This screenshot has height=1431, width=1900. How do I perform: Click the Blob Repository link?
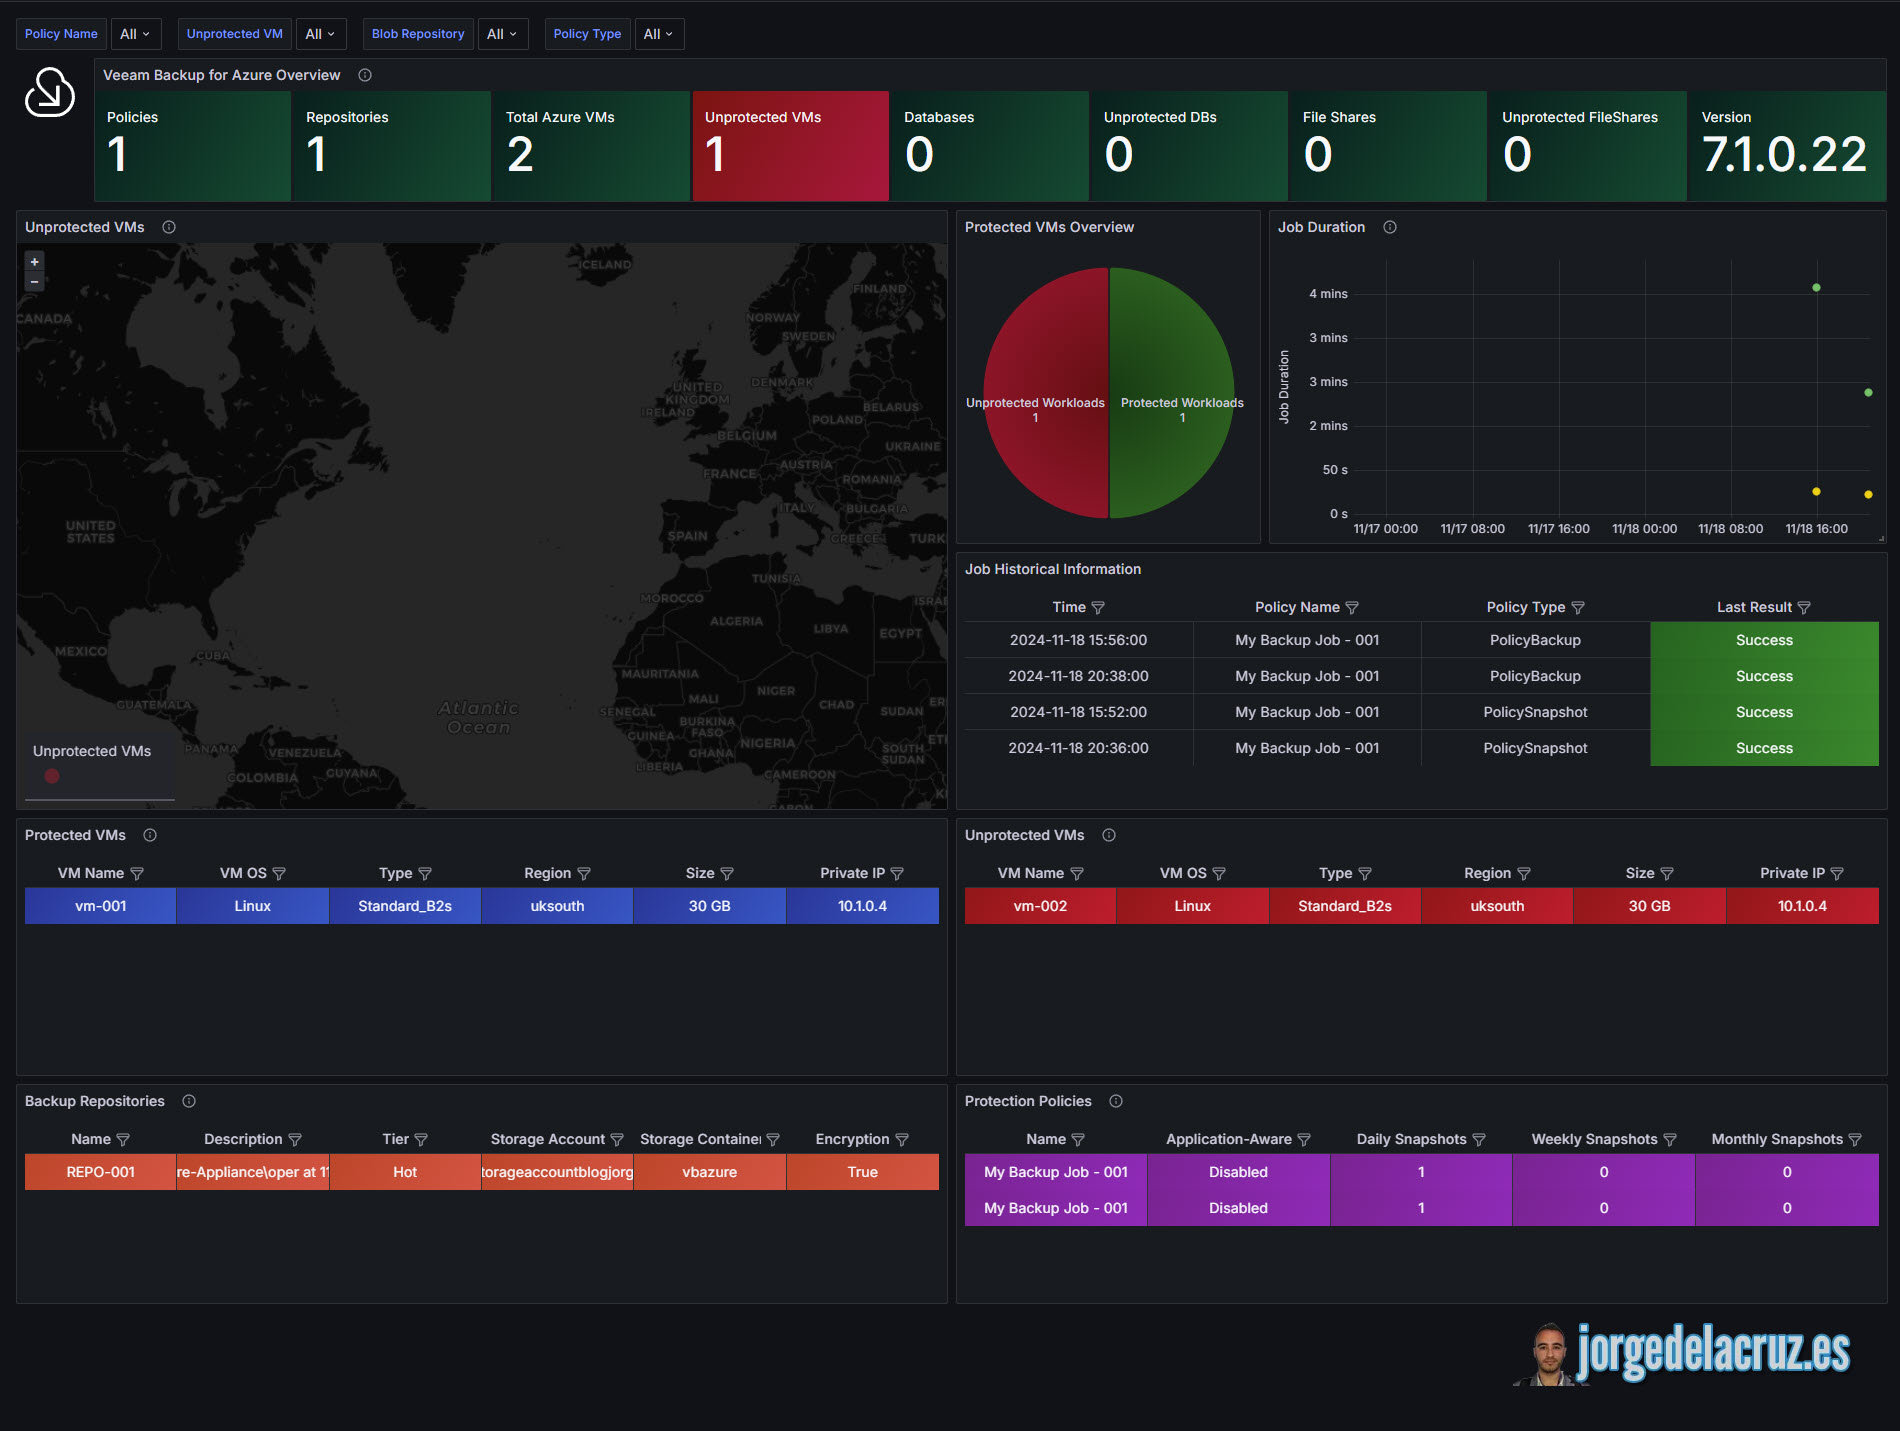coord(417,33)
